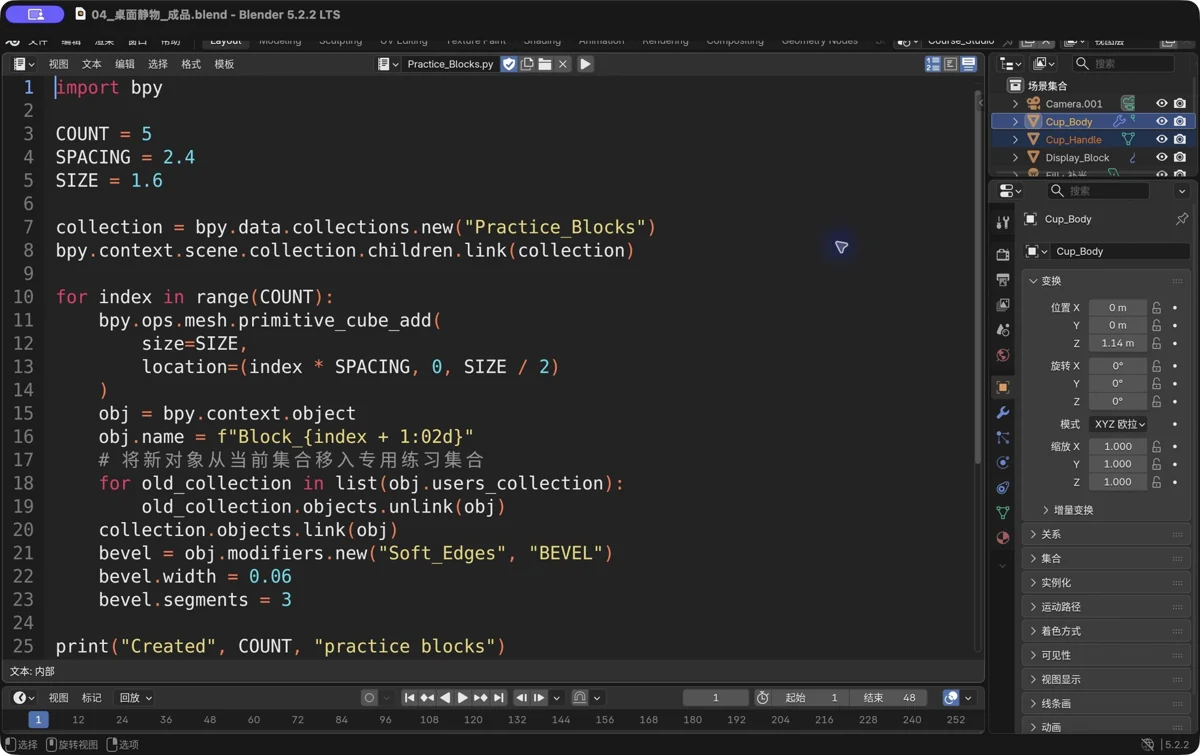Open the Material properties tab
The width and height of the screenshot is (1200, 755).
1003,537
